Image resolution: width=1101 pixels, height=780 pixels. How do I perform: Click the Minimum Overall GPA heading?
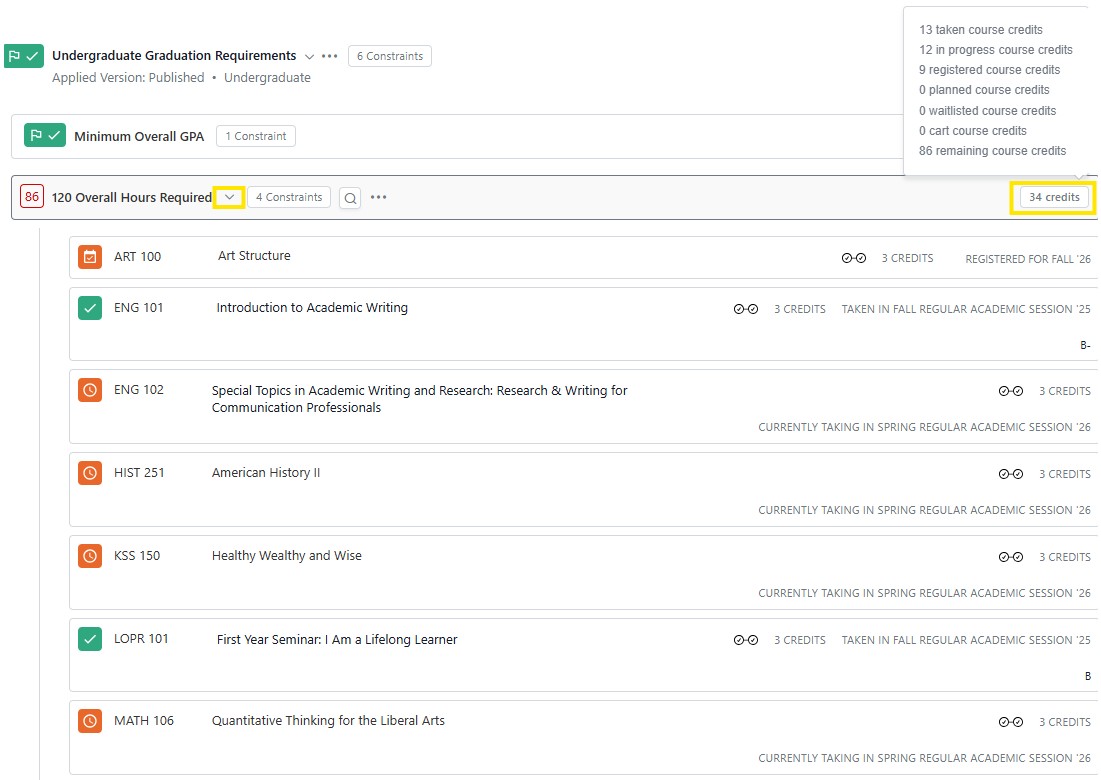(x=139, y=136)
